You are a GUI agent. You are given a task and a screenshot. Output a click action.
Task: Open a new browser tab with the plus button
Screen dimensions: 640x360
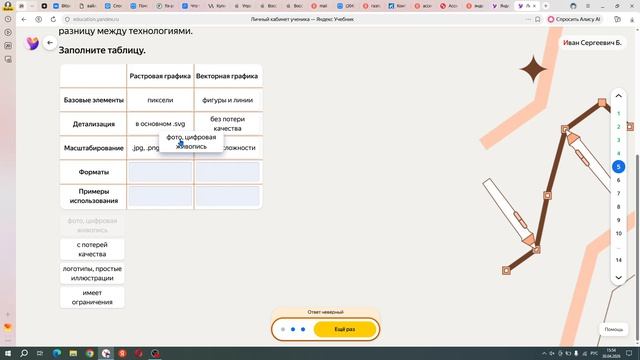coord(546,6)
